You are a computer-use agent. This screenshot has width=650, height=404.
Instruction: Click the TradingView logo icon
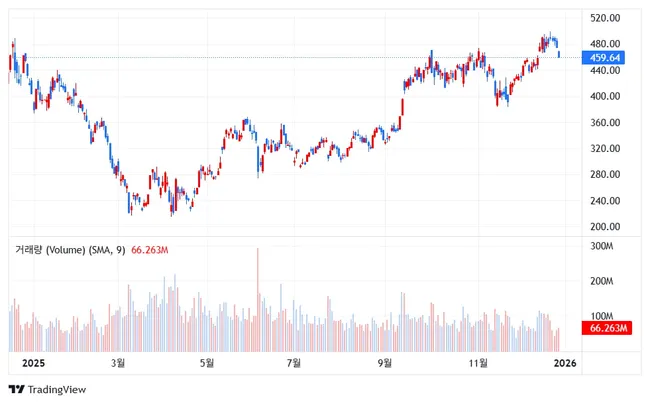[16, 390]
